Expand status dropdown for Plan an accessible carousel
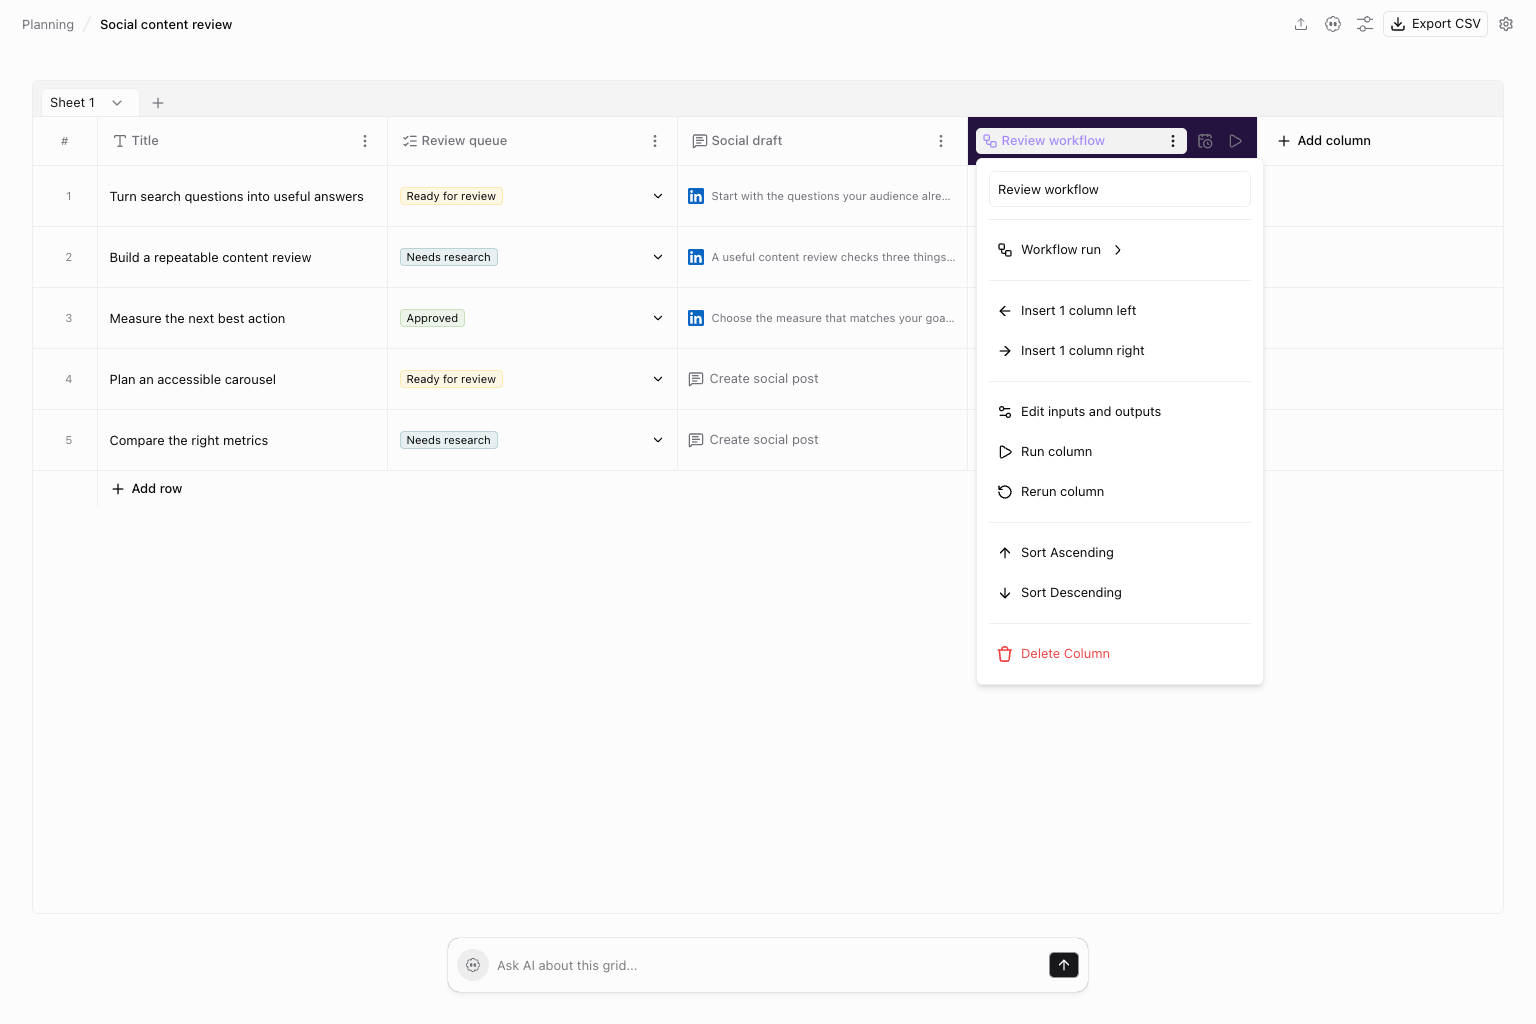This screenshot has width=1536, height=1024. 658,379
